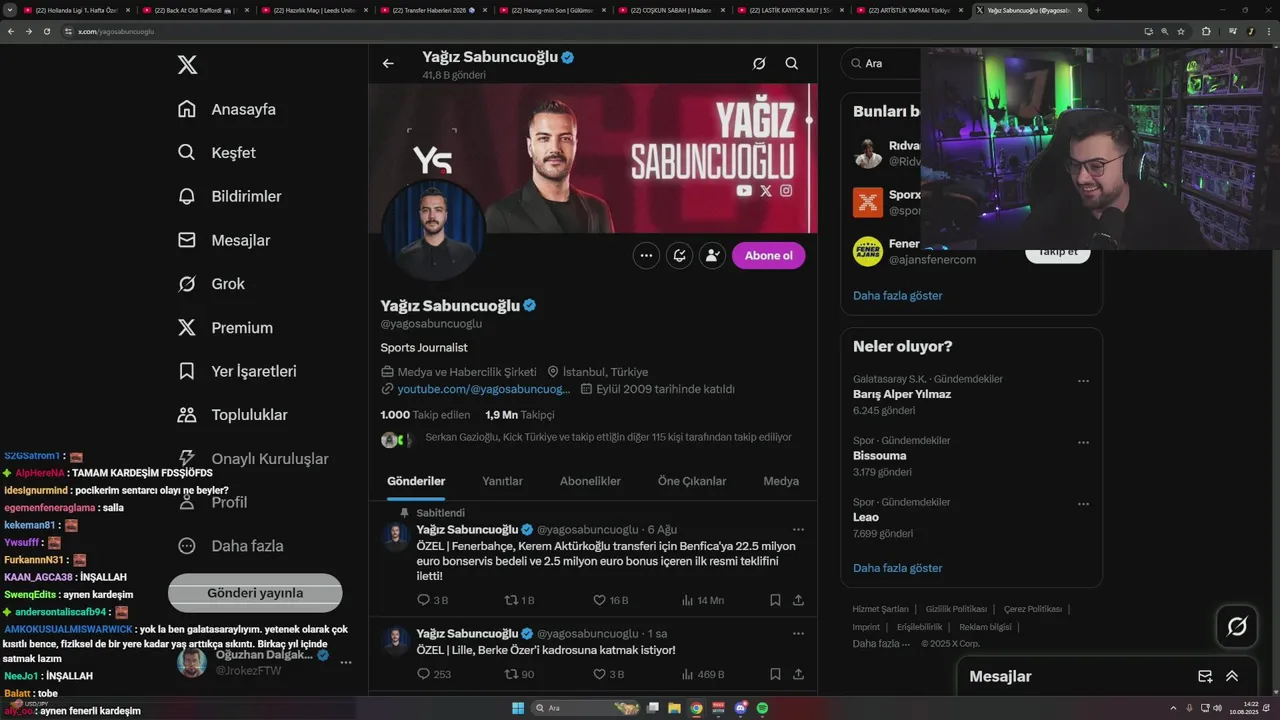The height and width of the screenshot is (720, 1280).
Task: Switch to the Medya tab
Action: (x=781, y=481)
